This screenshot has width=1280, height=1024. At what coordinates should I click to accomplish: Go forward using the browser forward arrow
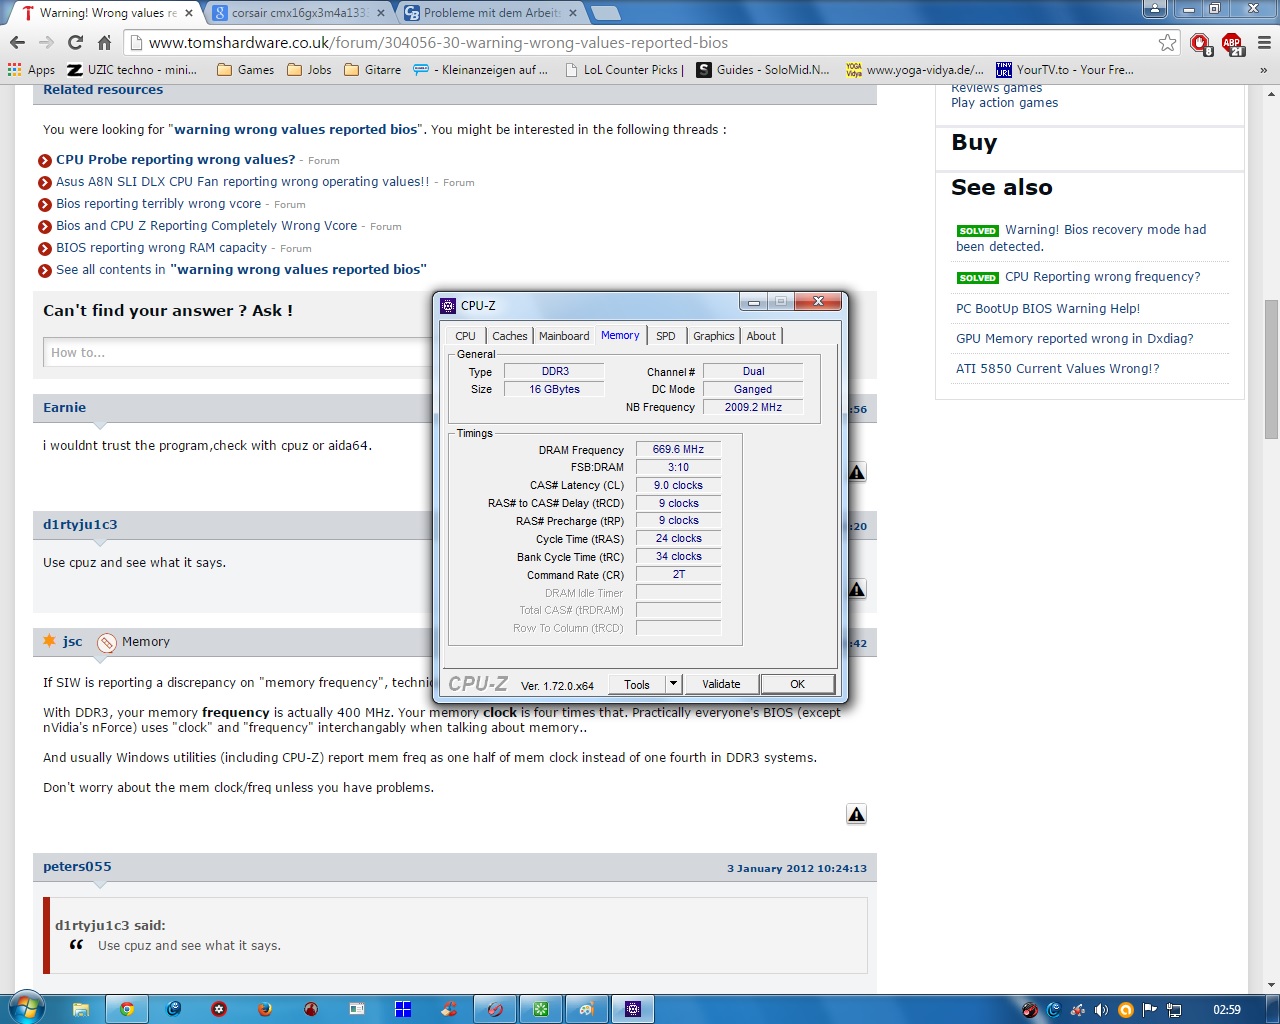point(46,42)
